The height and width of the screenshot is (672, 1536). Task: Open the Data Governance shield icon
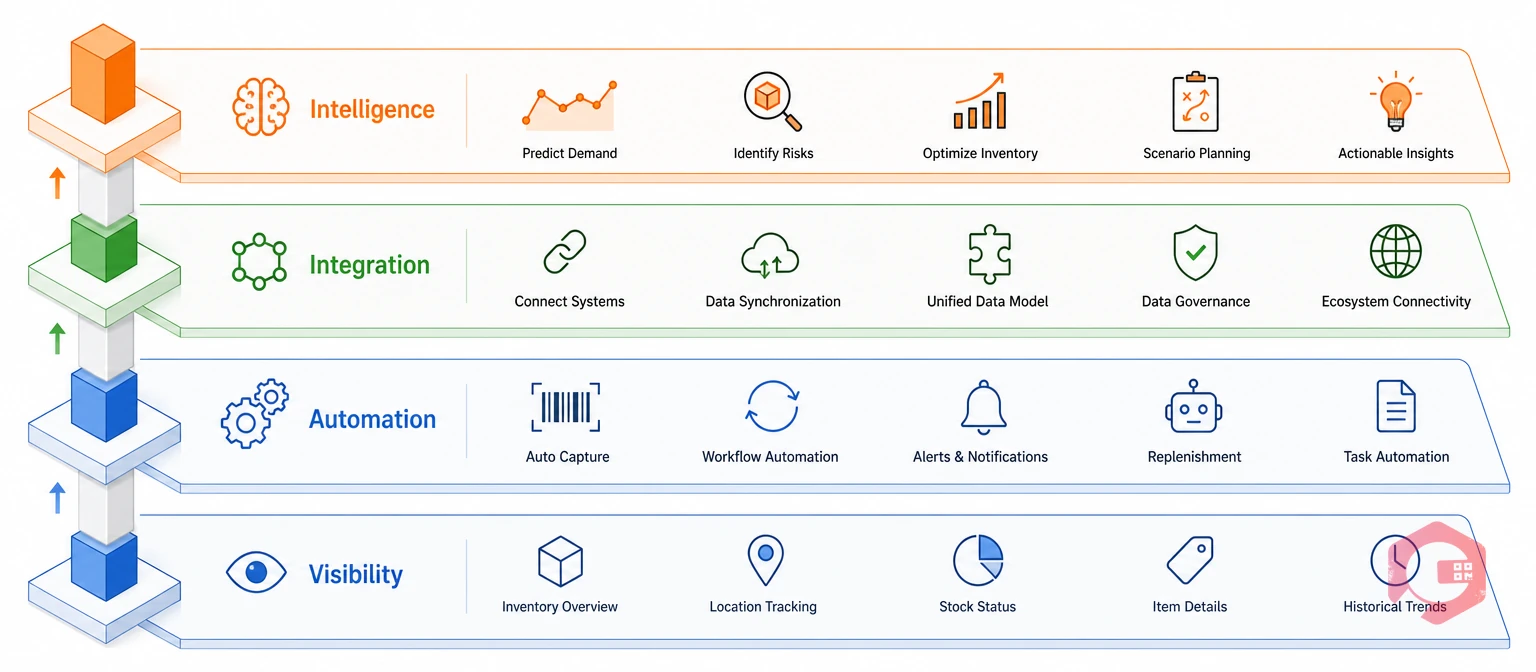[x=1194, y=253]
